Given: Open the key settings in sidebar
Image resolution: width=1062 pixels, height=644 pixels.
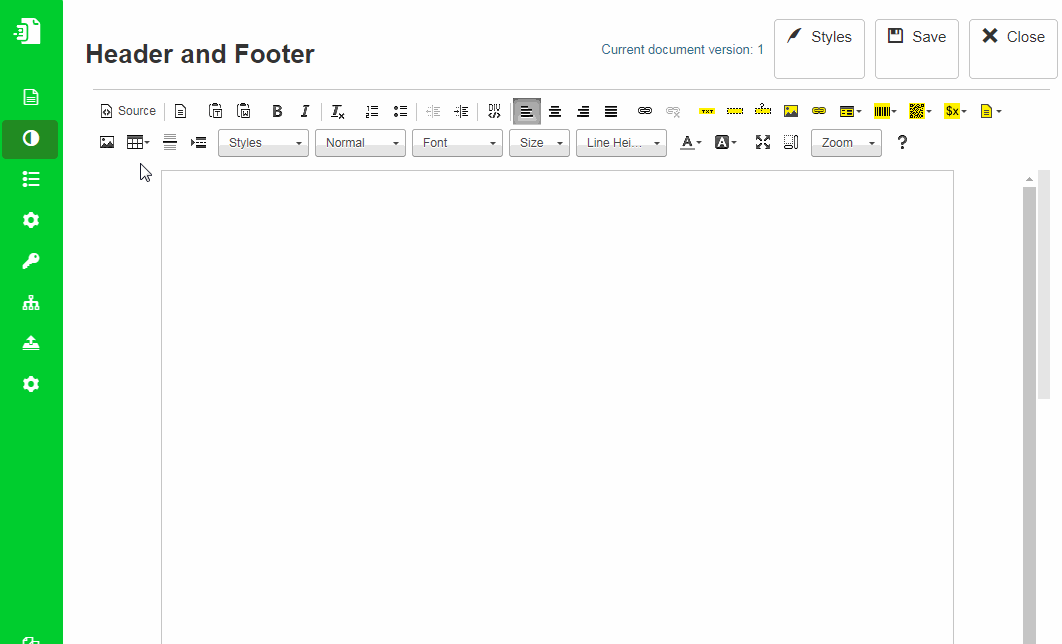Looking at the screenshot, I should (x=30, y=261).
